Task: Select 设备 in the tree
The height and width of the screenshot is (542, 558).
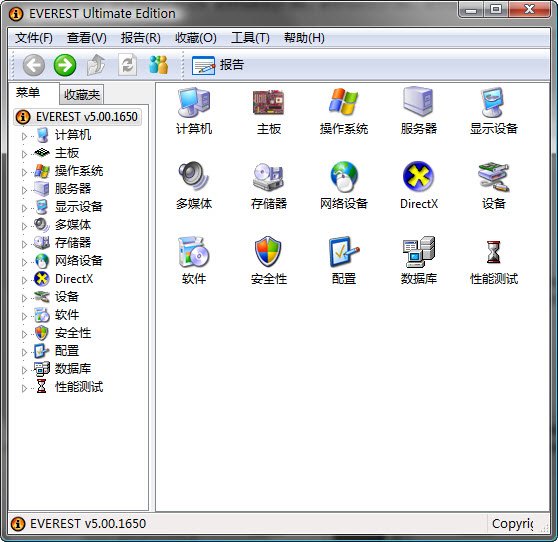Action: [67, 297]
